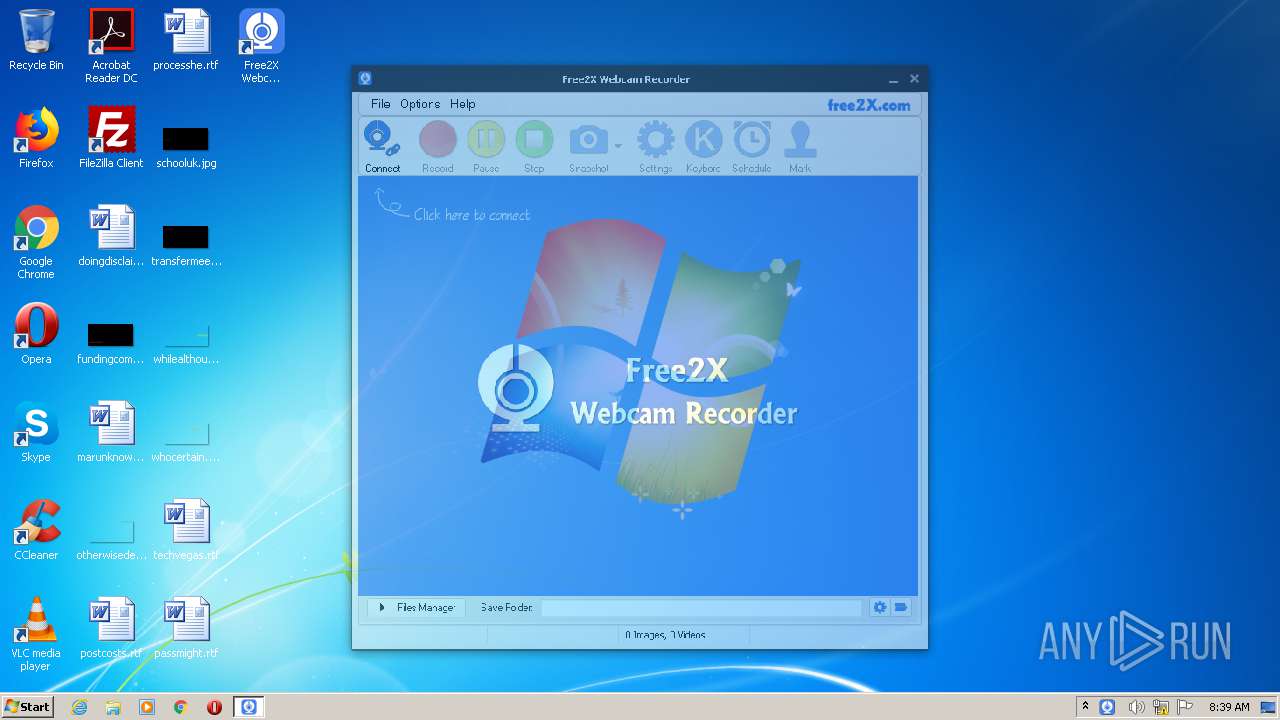Open Windows Explorer from taskbar

(113, 707)
